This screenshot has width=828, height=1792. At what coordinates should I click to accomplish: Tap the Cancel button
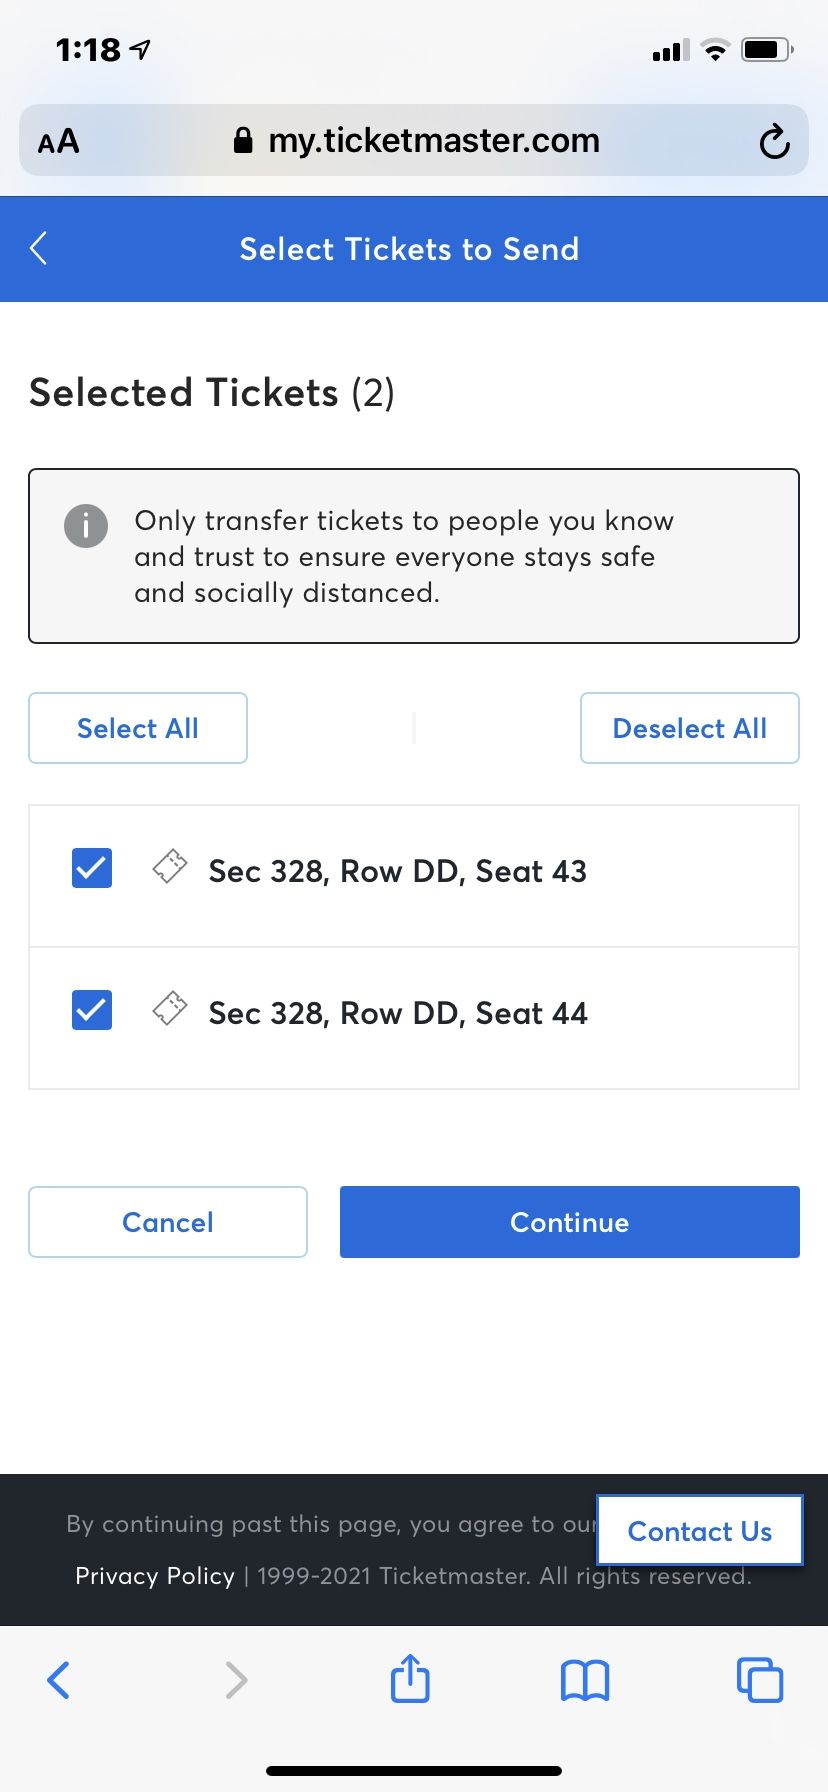[x=168, y=1222]
